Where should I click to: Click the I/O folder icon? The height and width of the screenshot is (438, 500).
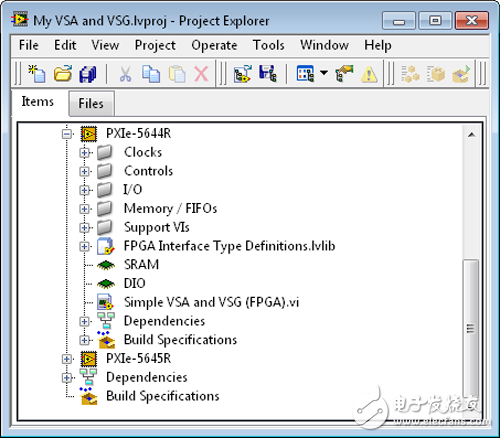click(x=105, y=190)
